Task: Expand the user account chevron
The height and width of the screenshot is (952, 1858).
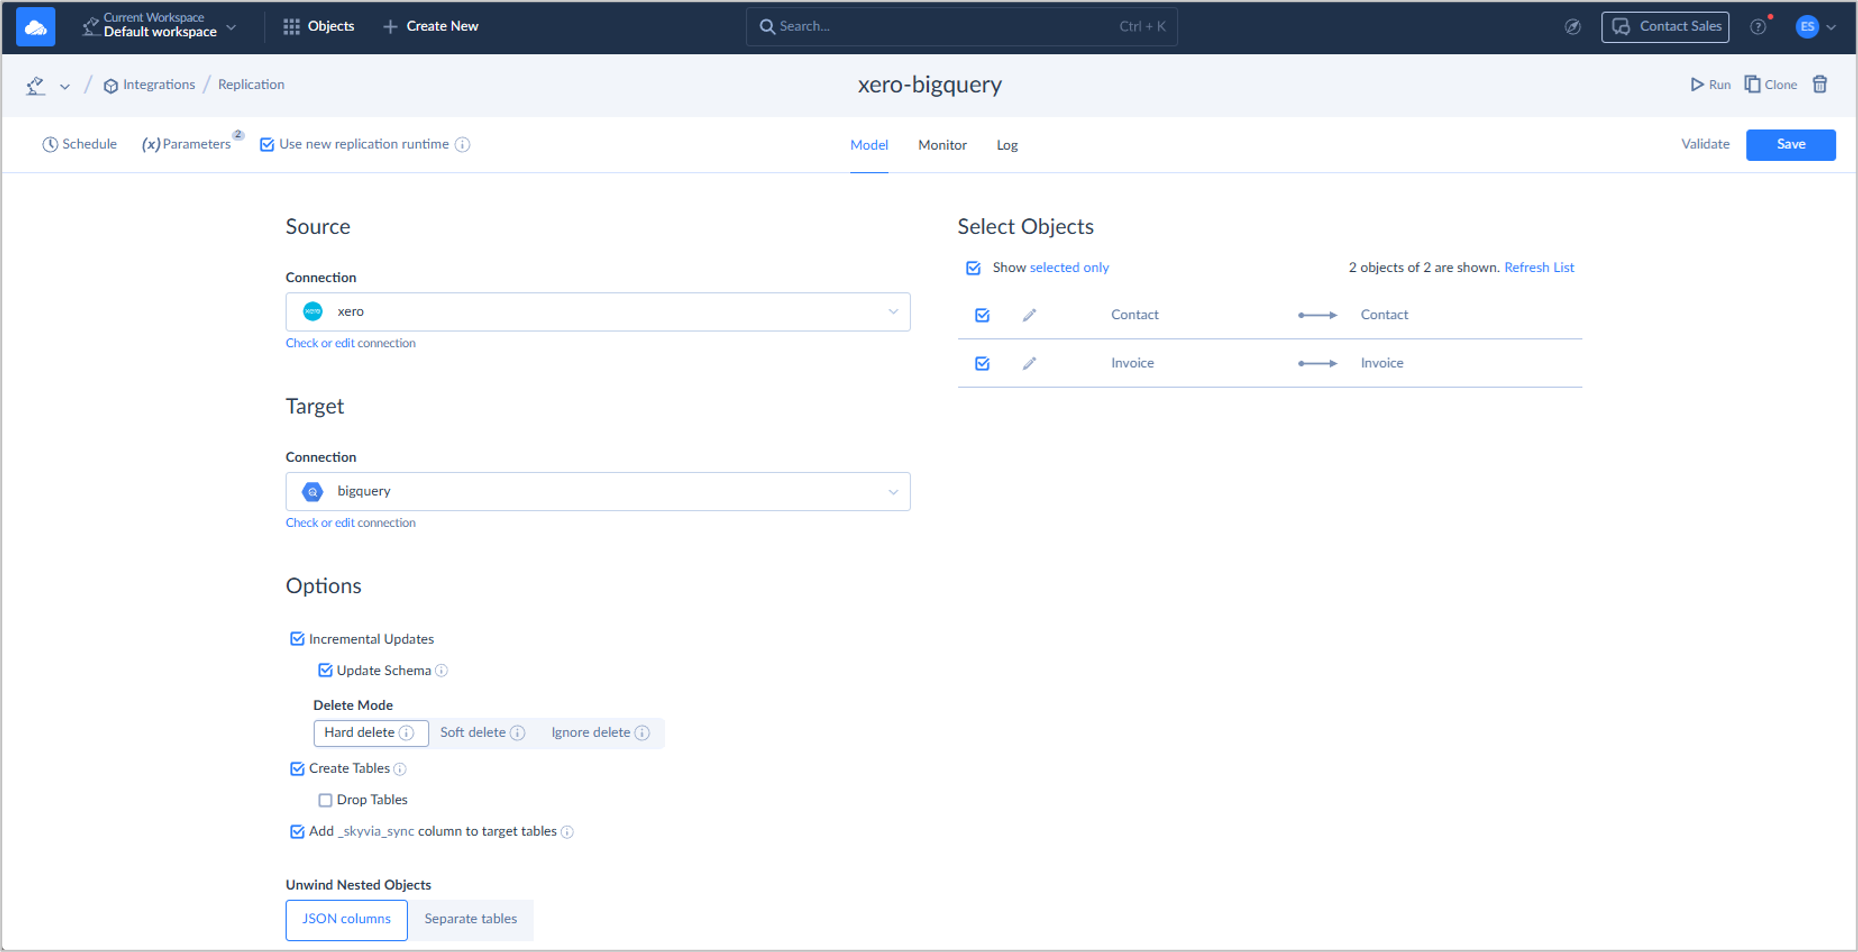Action: point(1831,28)
